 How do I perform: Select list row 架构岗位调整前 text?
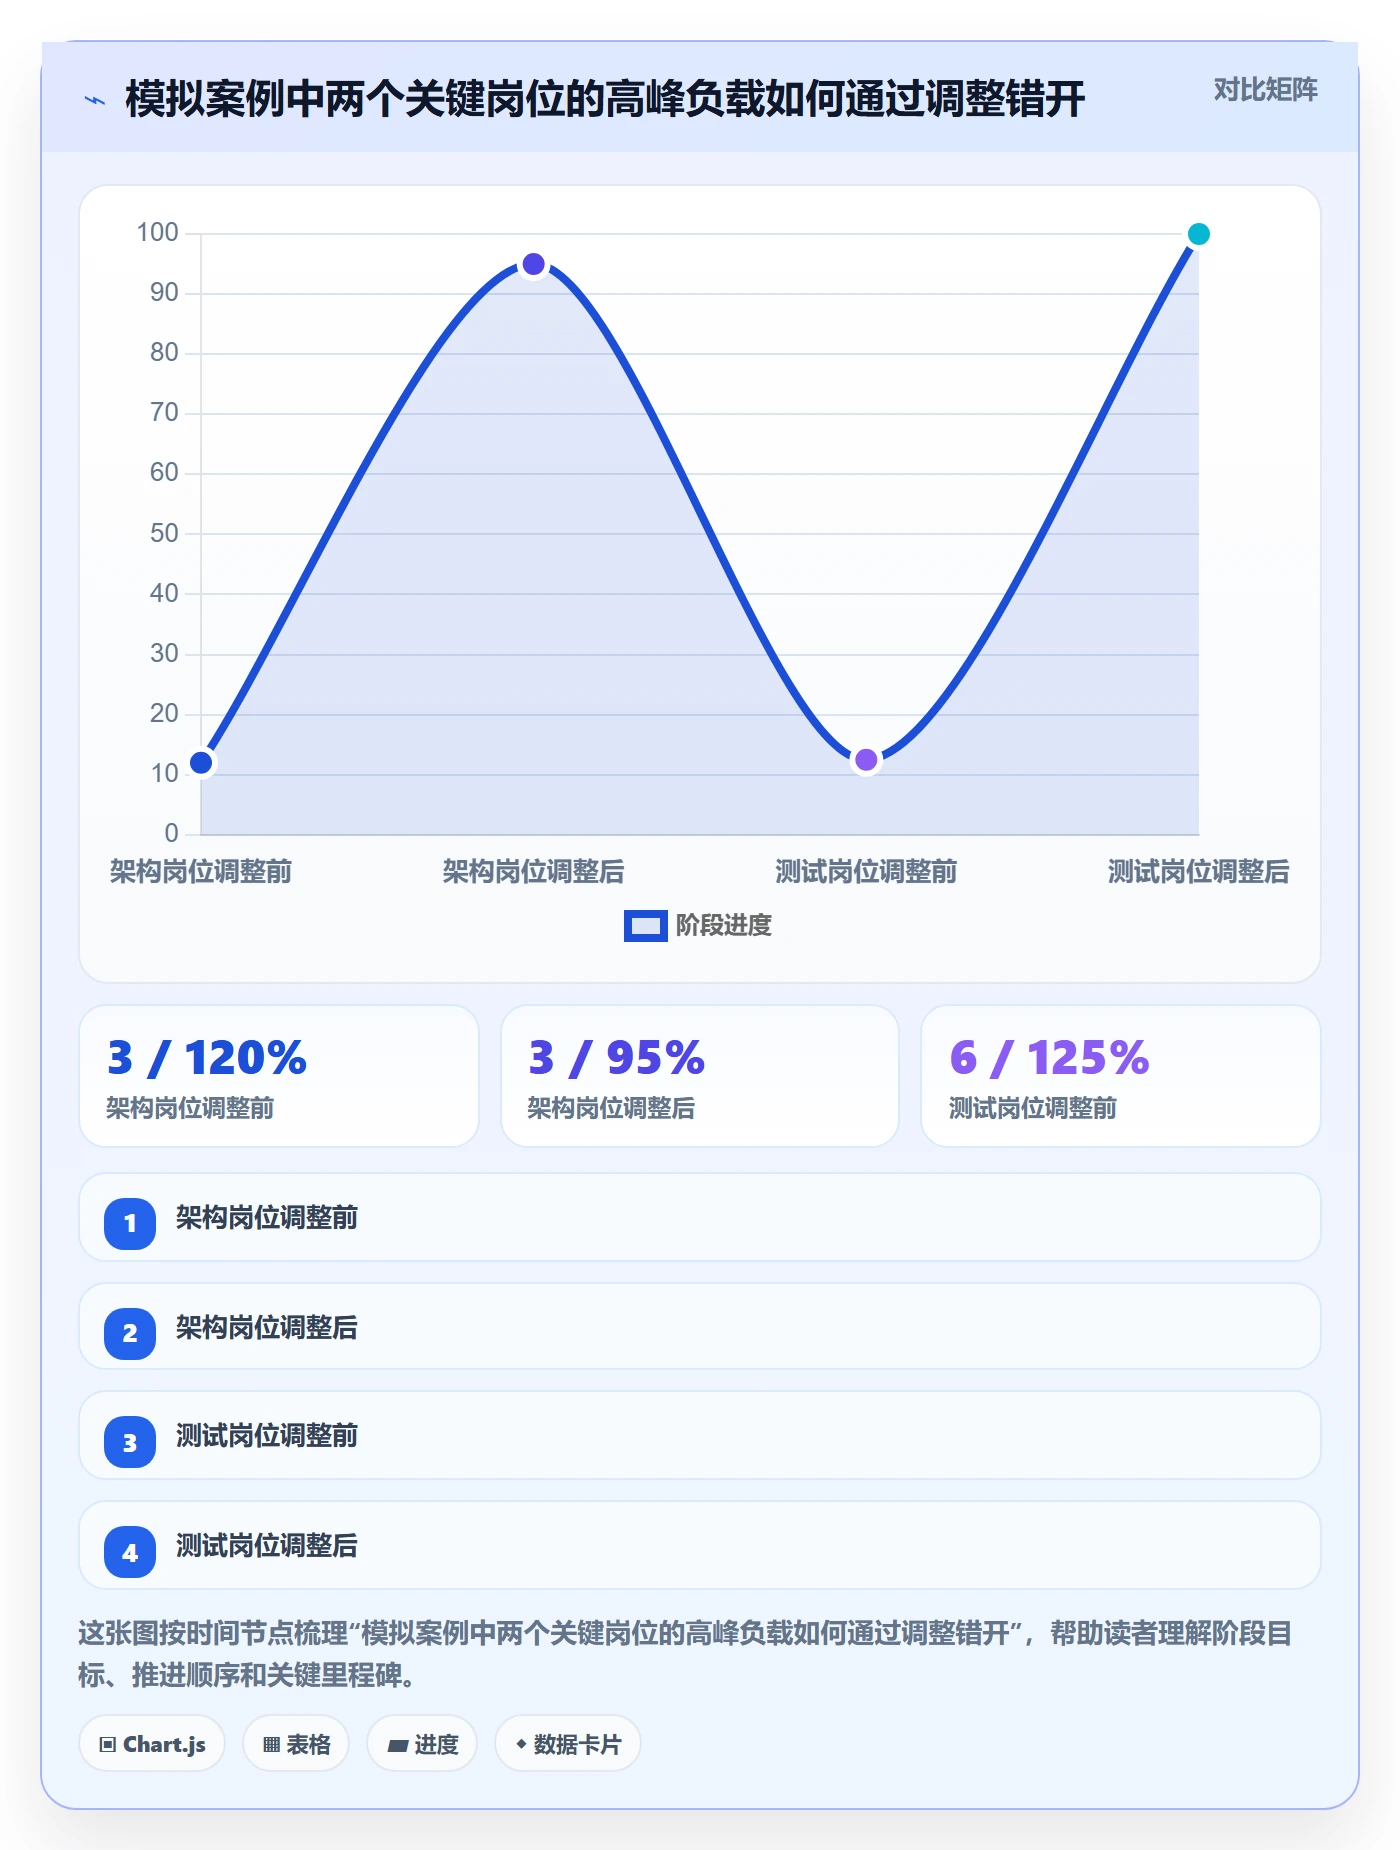pos(267,1218)
